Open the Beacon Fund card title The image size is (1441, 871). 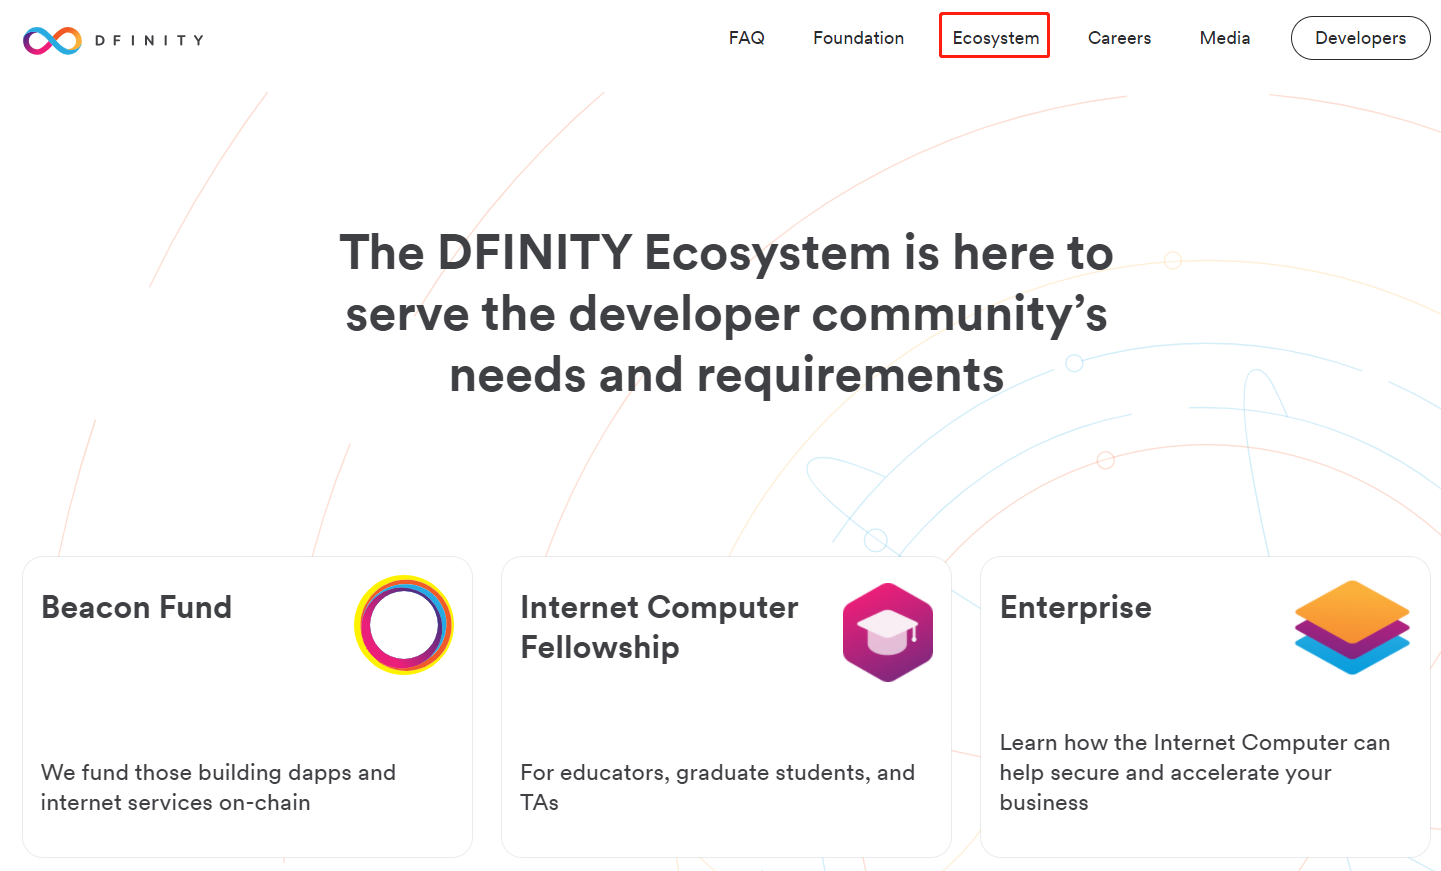tap(137, 607)
